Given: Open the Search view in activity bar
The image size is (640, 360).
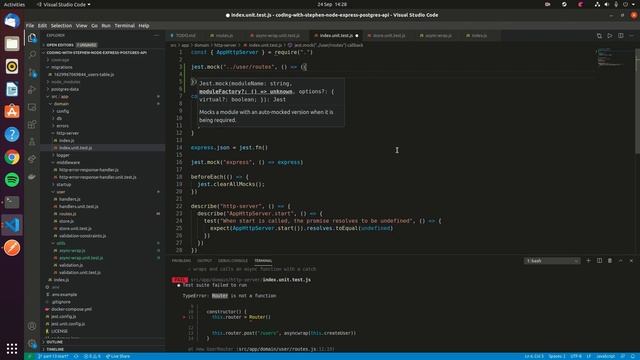Looking at the screenshot, I should tap(32, 55).
